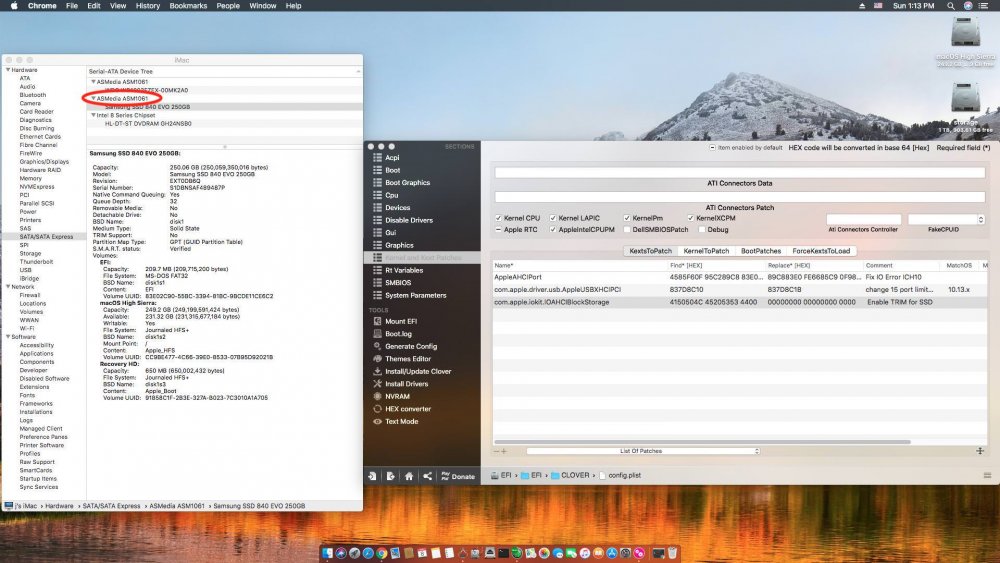
Task: Toggle the Apple RTC checkbox
Action: pos(498,230)
